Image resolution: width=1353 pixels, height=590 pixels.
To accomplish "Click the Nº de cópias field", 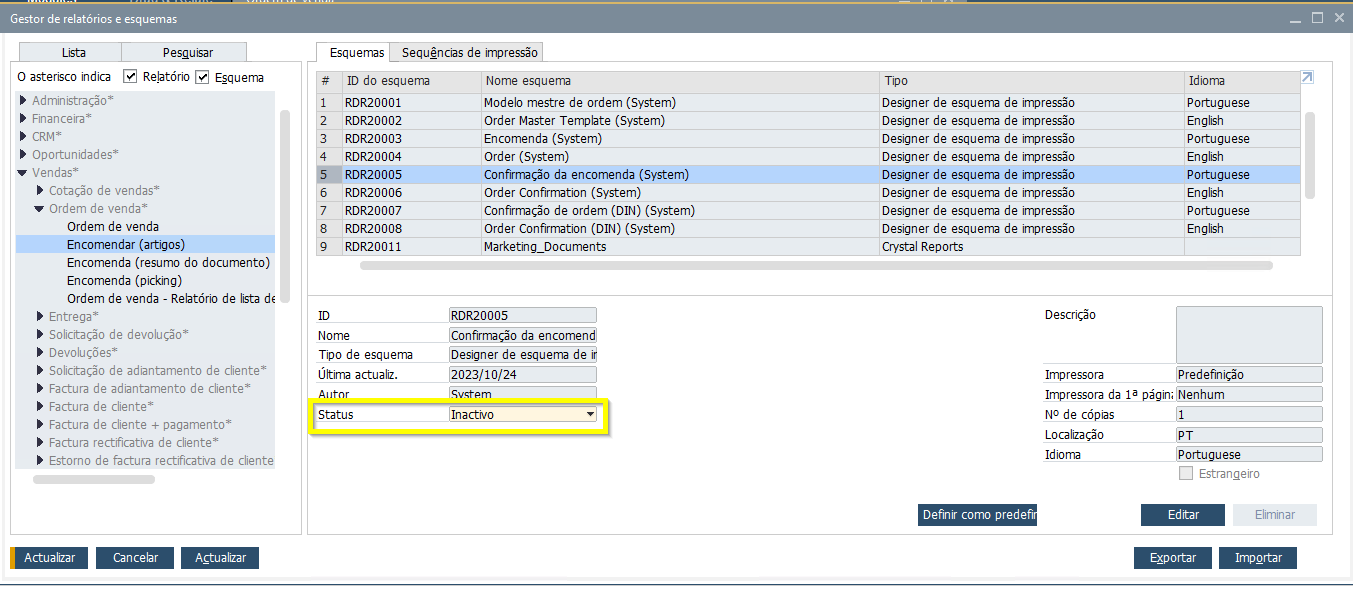I will click(x=1248, y=414).
